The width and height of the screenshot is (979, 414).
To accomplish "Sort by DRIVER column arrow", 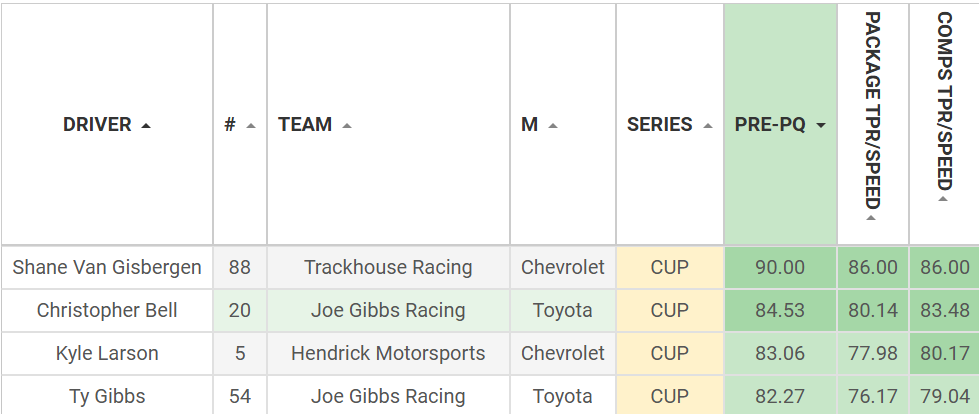I will click(x=145, y=126).
